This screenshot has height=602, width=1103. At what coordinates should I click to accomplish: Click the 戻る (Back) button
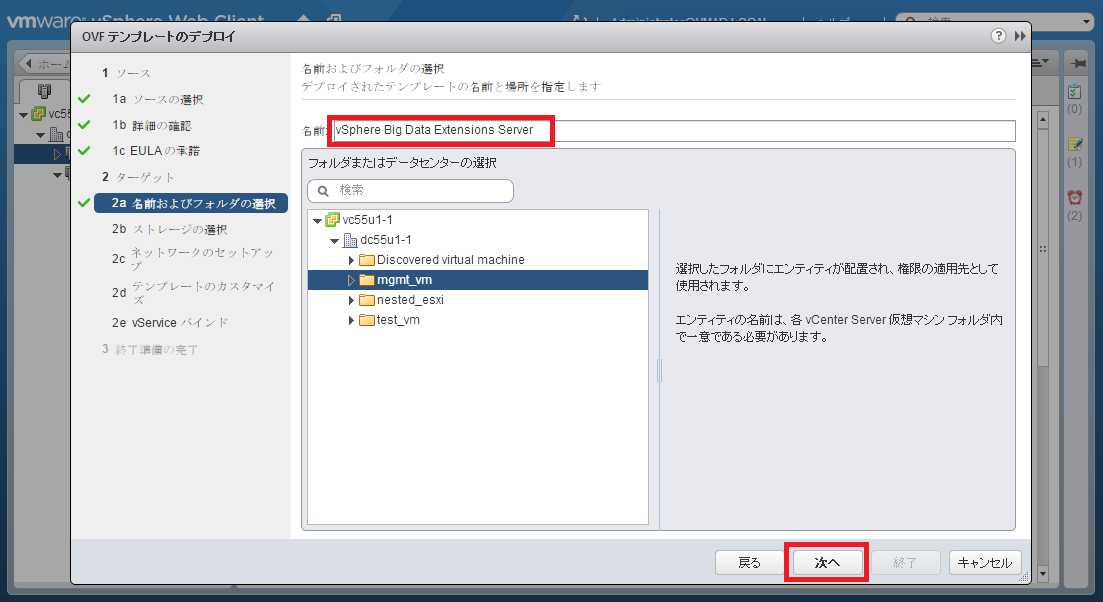pyautogui.click(x=749, y=563)
